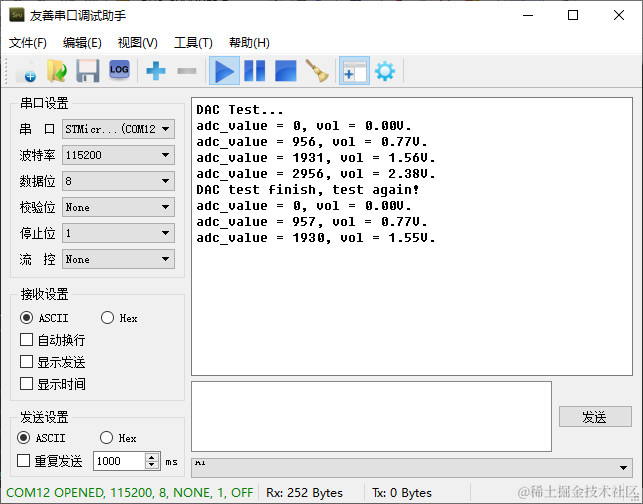Click the new file icon in toolbar
The image size is (643, 504).
(x=27, y=71)
